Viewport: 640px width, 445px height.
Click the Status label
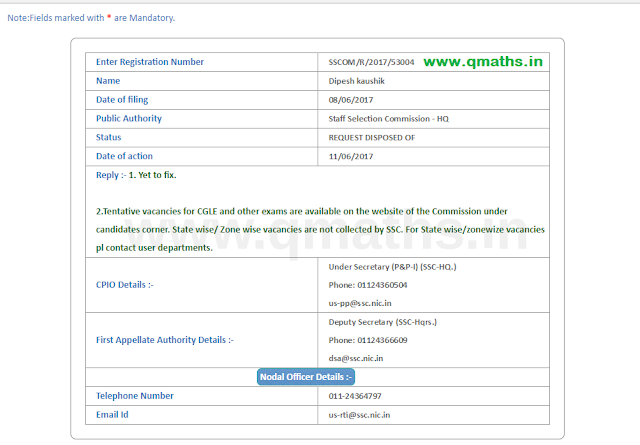pos(108,137)
